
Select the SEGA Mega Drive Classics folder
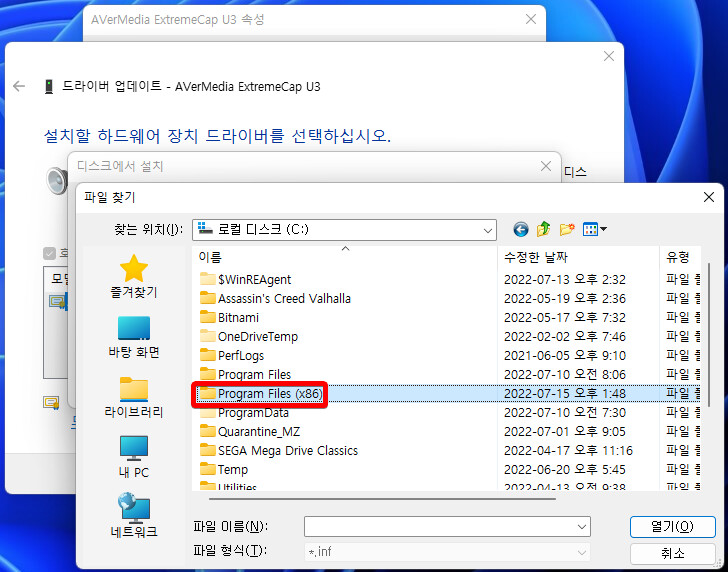tap(287, 451)
